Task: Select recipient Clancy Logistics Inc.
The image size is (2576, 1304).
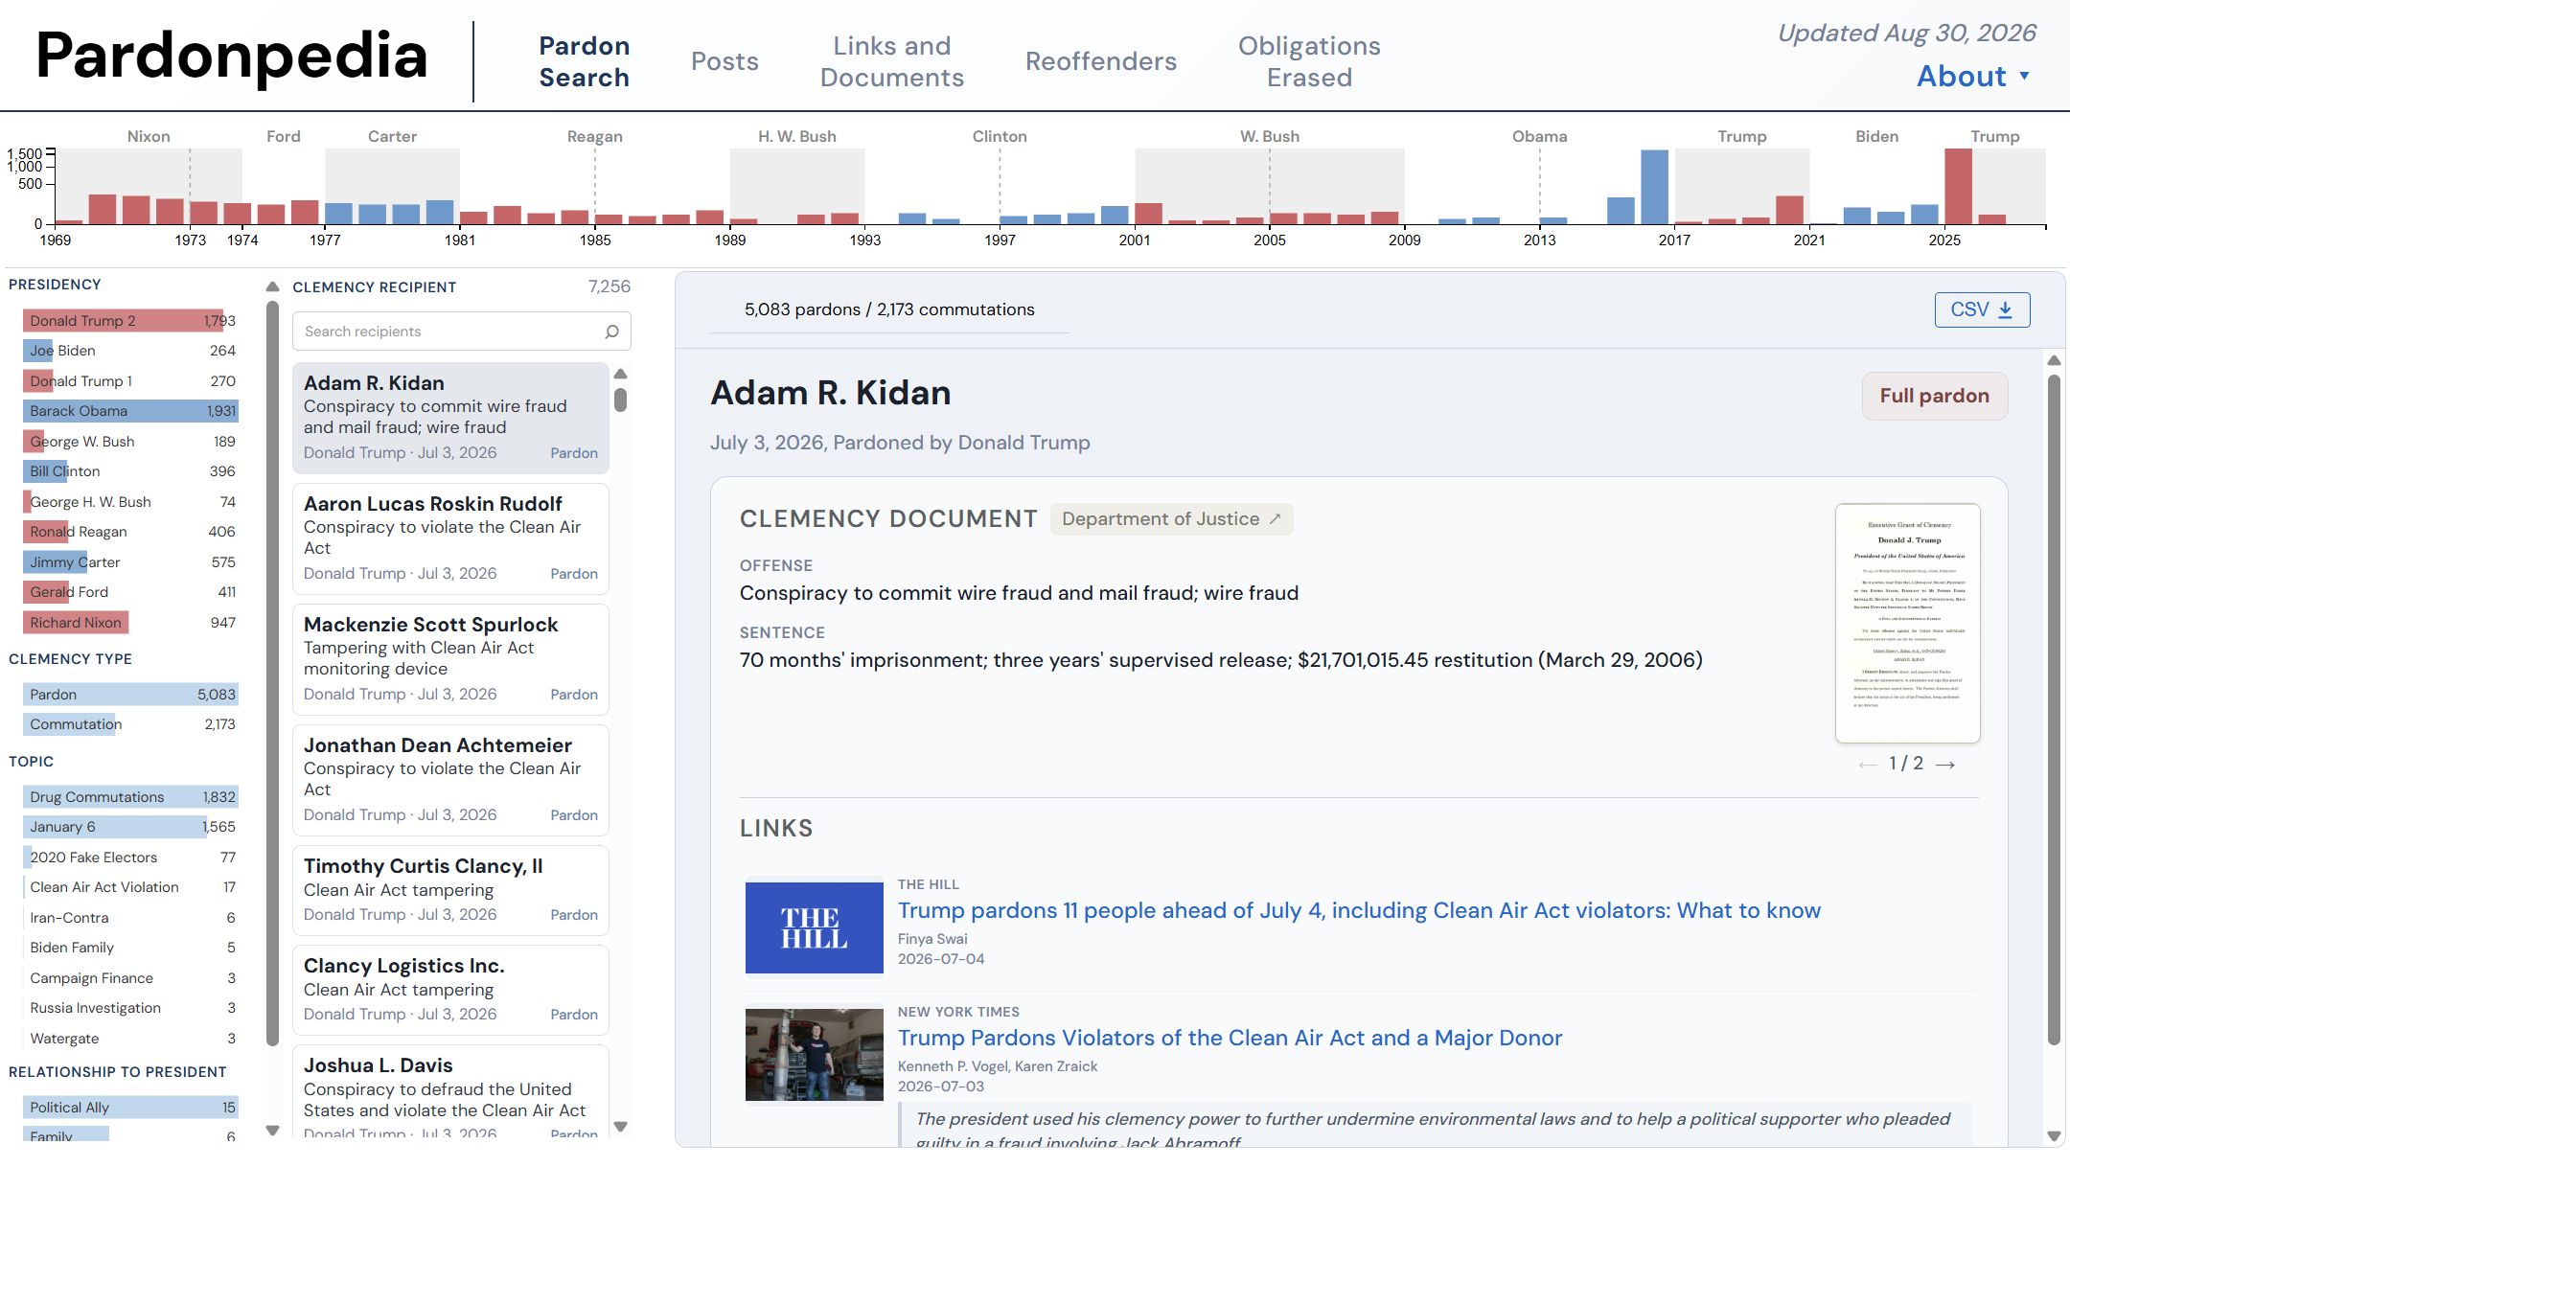Action: pos(450,991)
